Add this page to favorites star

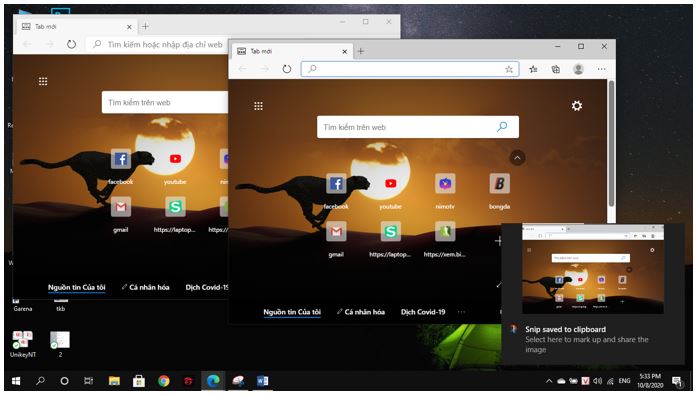(x=509, y=69)
